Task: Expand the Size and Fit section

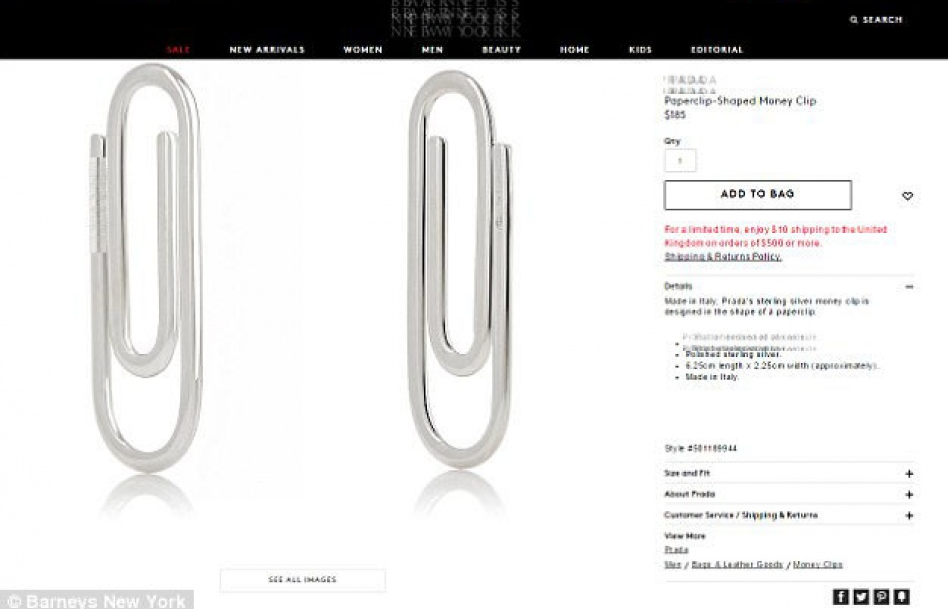Action: tap(909, 474)
